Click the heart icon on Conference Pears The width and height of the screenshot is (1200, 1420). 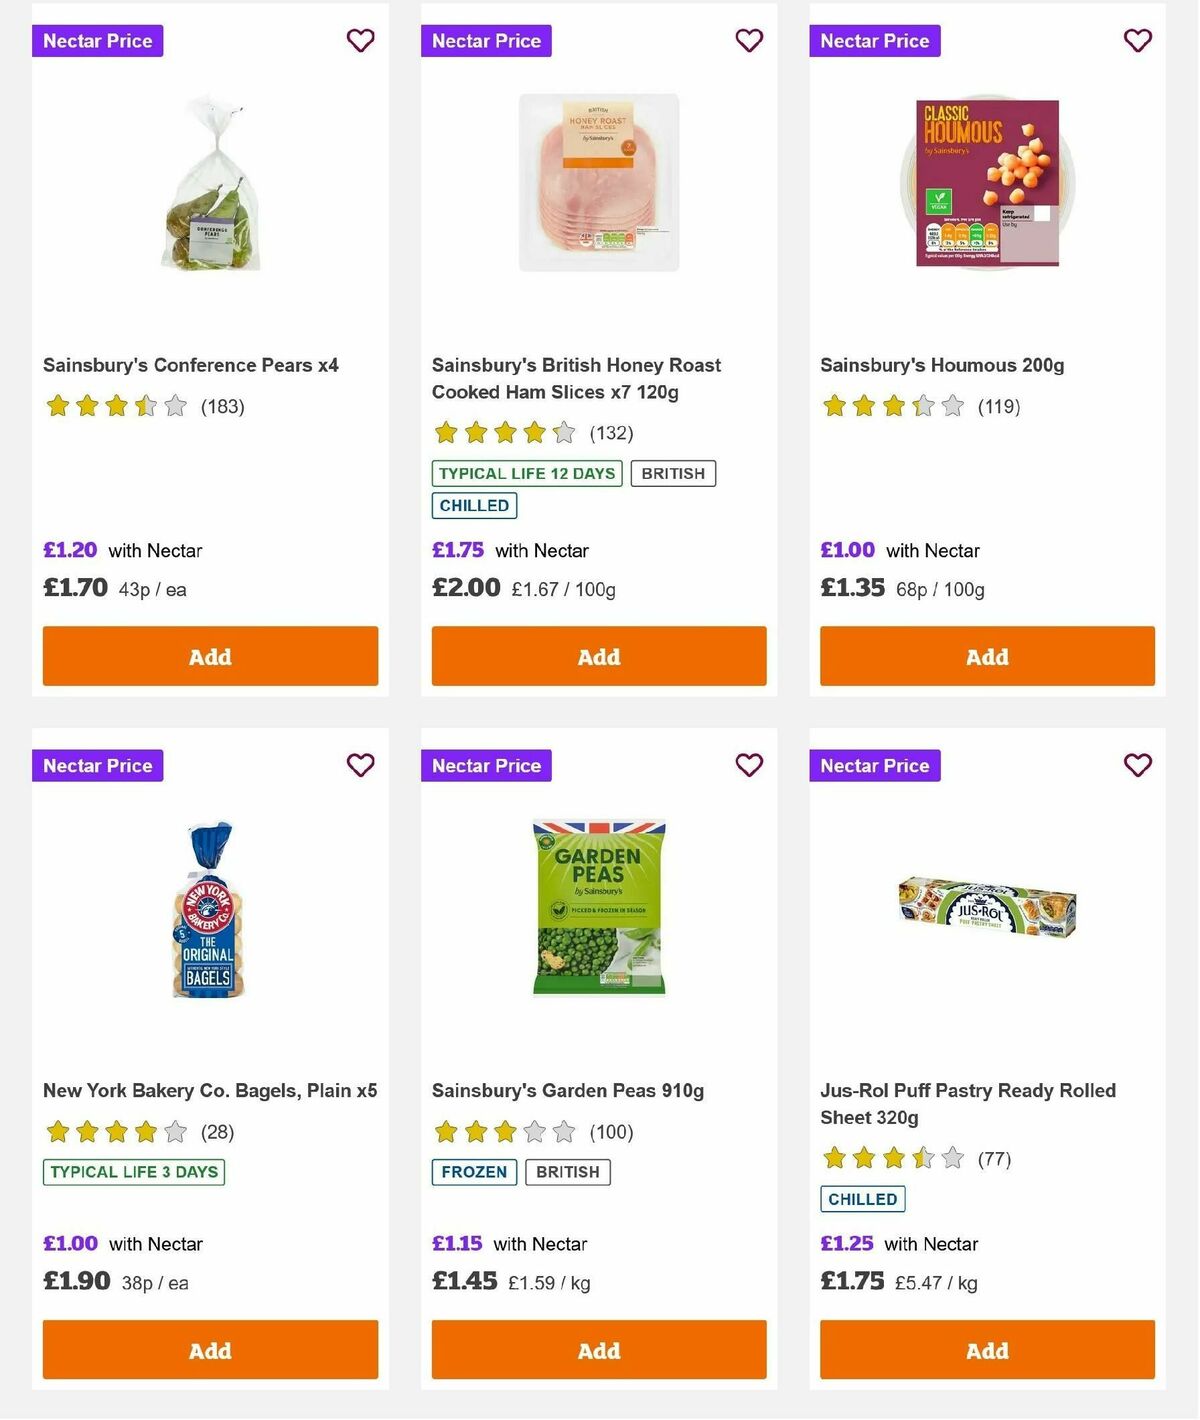(x=360, y=40)
